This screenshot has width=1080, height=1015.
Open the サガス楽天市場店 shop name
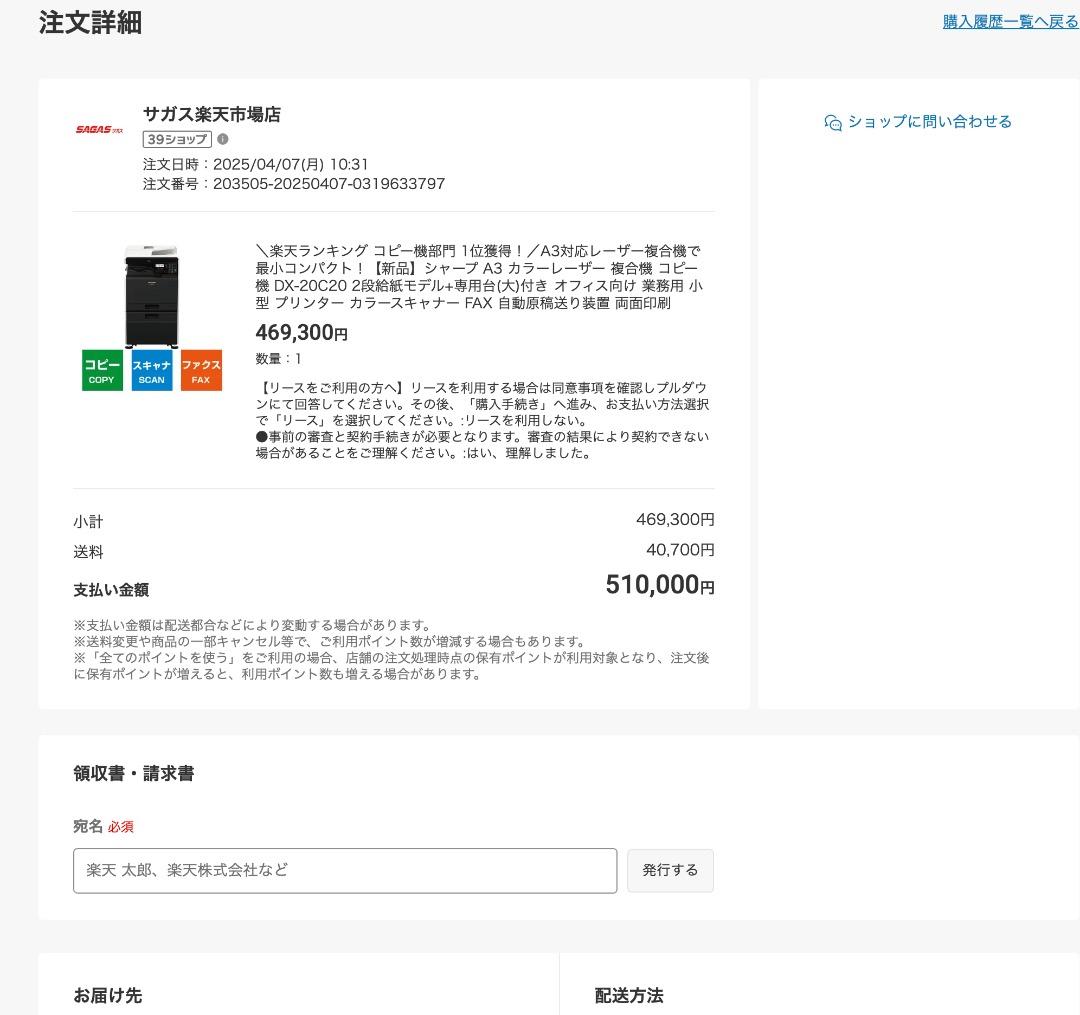click(x=211, y=114)
